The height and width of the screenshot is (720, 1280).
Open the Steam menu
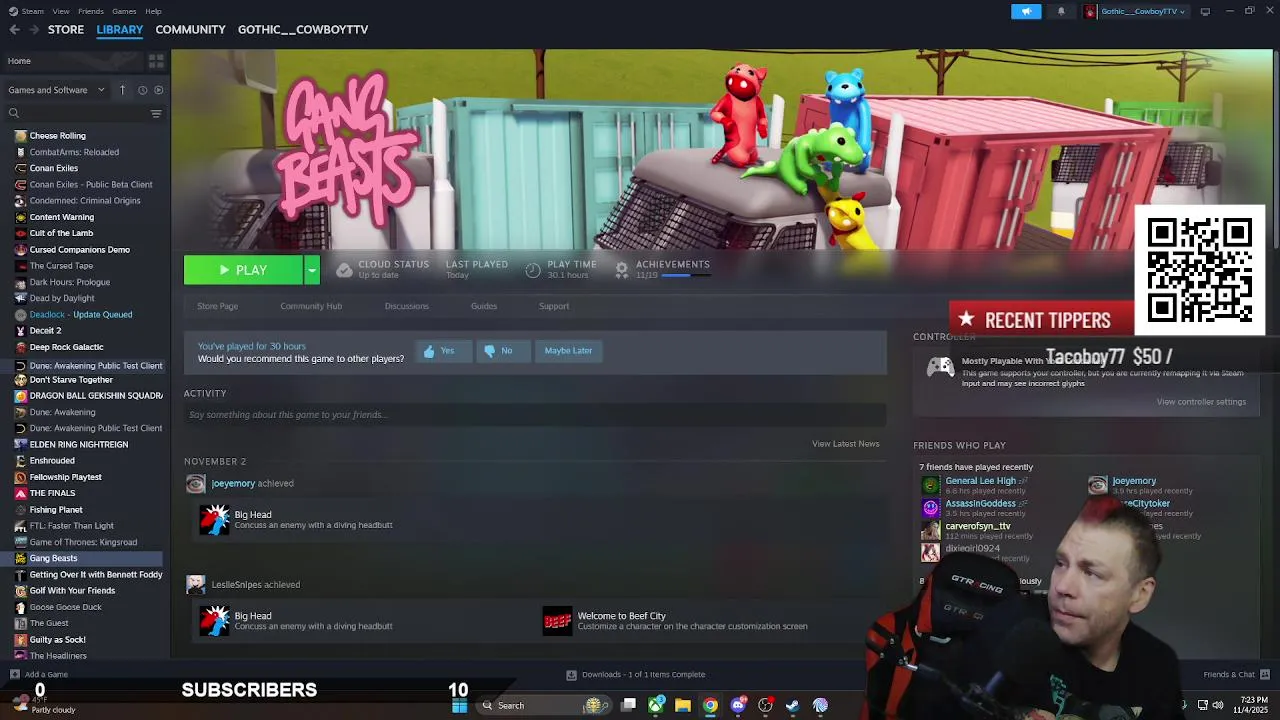click(x=32, y=11)
